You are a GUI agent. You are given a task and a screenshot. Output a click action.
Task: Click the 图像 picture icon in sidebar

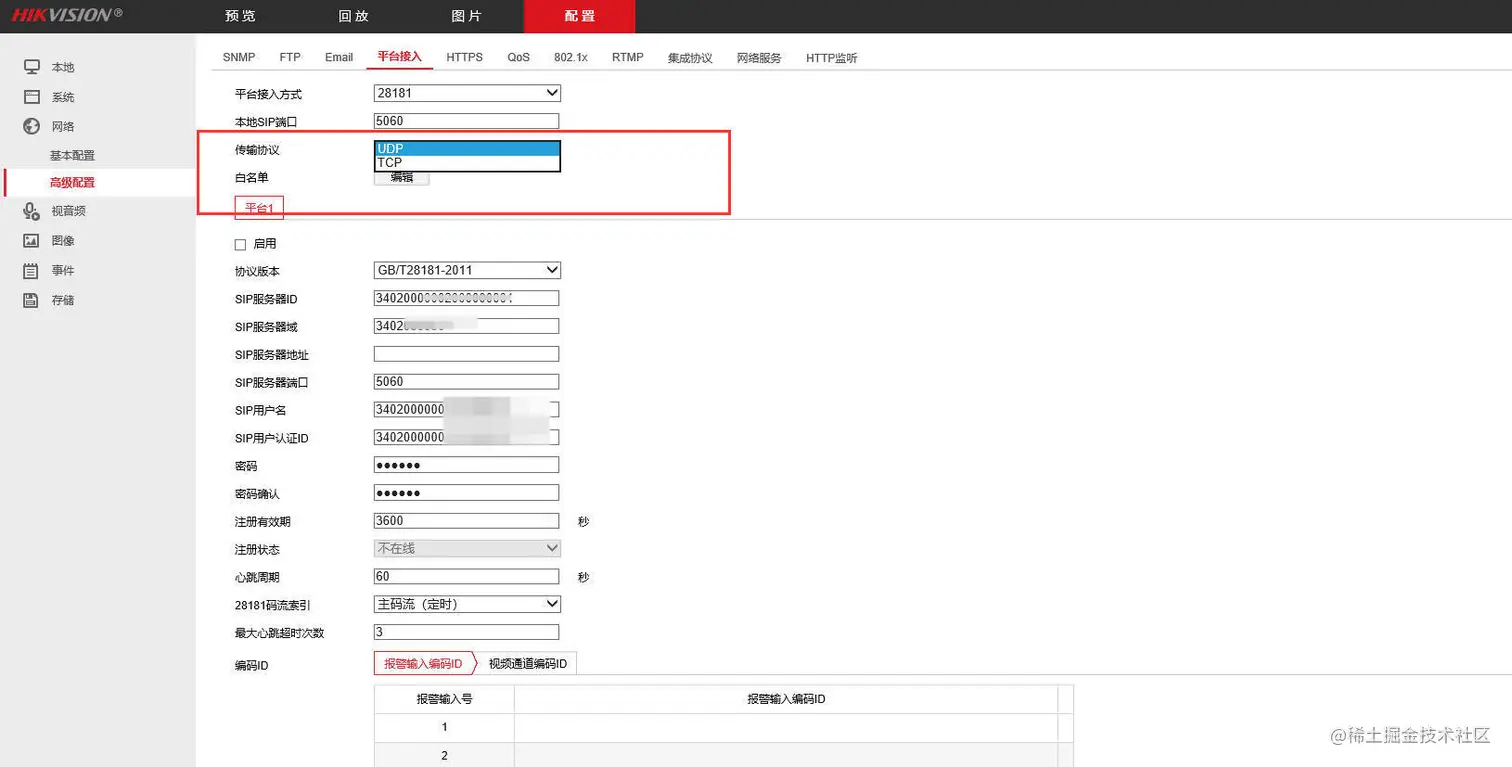tap(32, 241)
